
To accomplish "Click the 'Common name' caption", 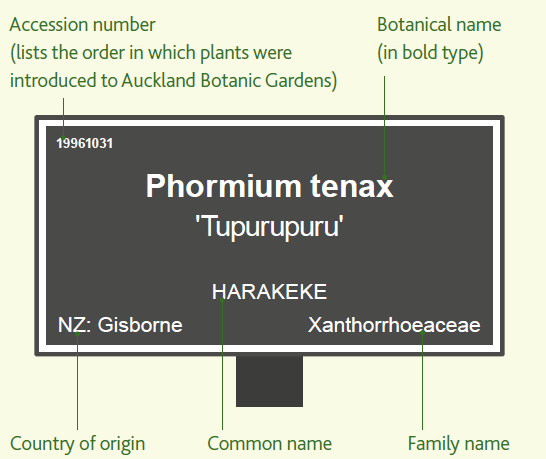I will [270, 444].
